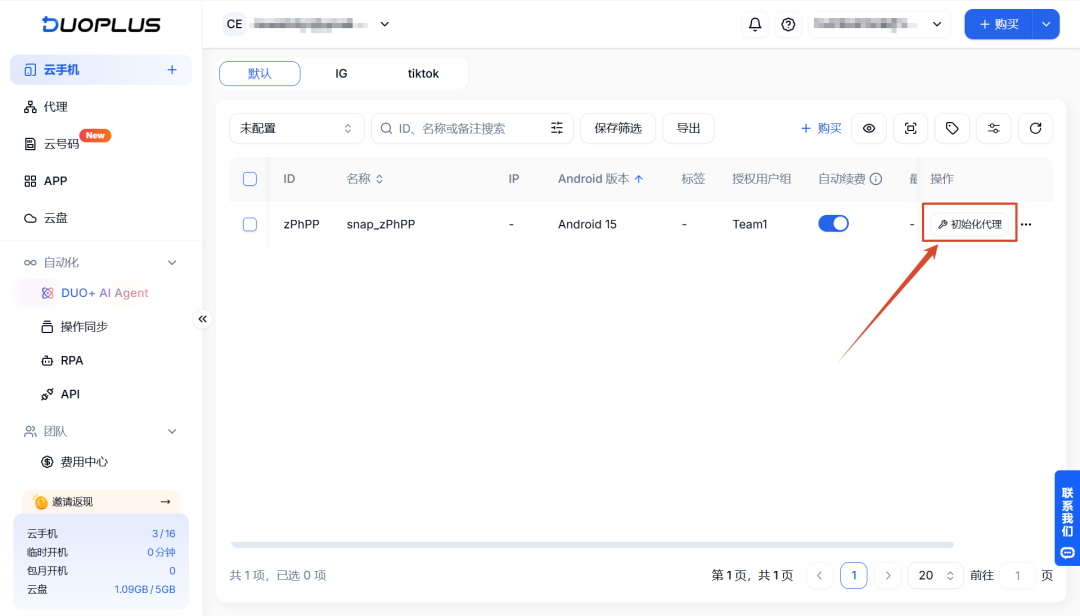The height and width of the screenshot is (616, 1080).
Task: Click the 前往 page number input
Action: point(1017,575)
